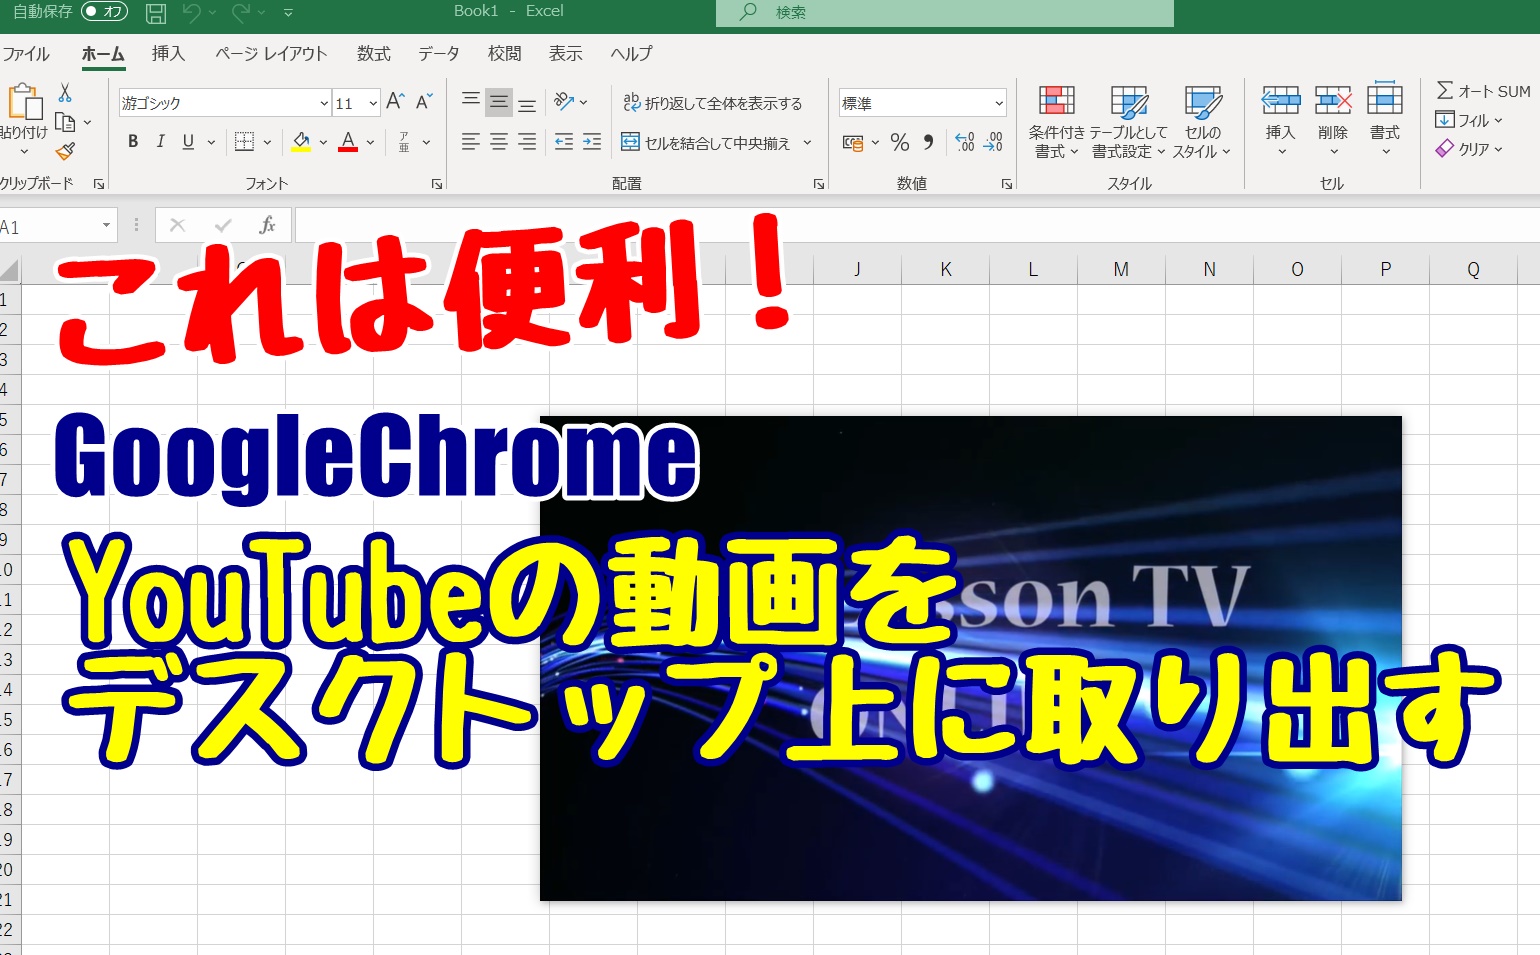Select middle vertical align icon

pos(499,102)
